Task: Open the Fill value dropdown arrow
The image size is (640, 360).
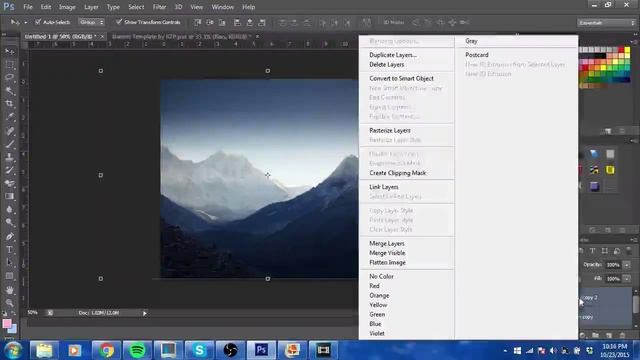Action: (x=627, y=279)
